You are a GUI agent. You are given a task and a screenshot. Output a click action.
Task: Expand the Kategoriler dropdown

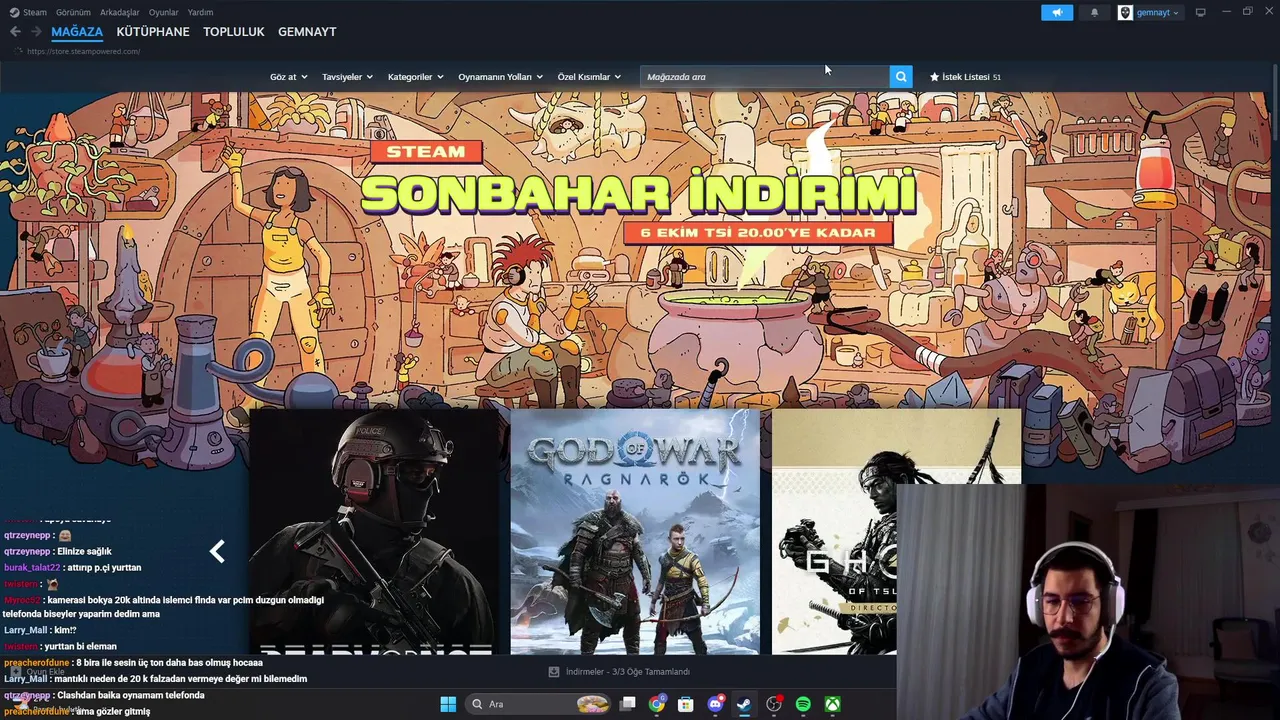click(x=415, y=77)
